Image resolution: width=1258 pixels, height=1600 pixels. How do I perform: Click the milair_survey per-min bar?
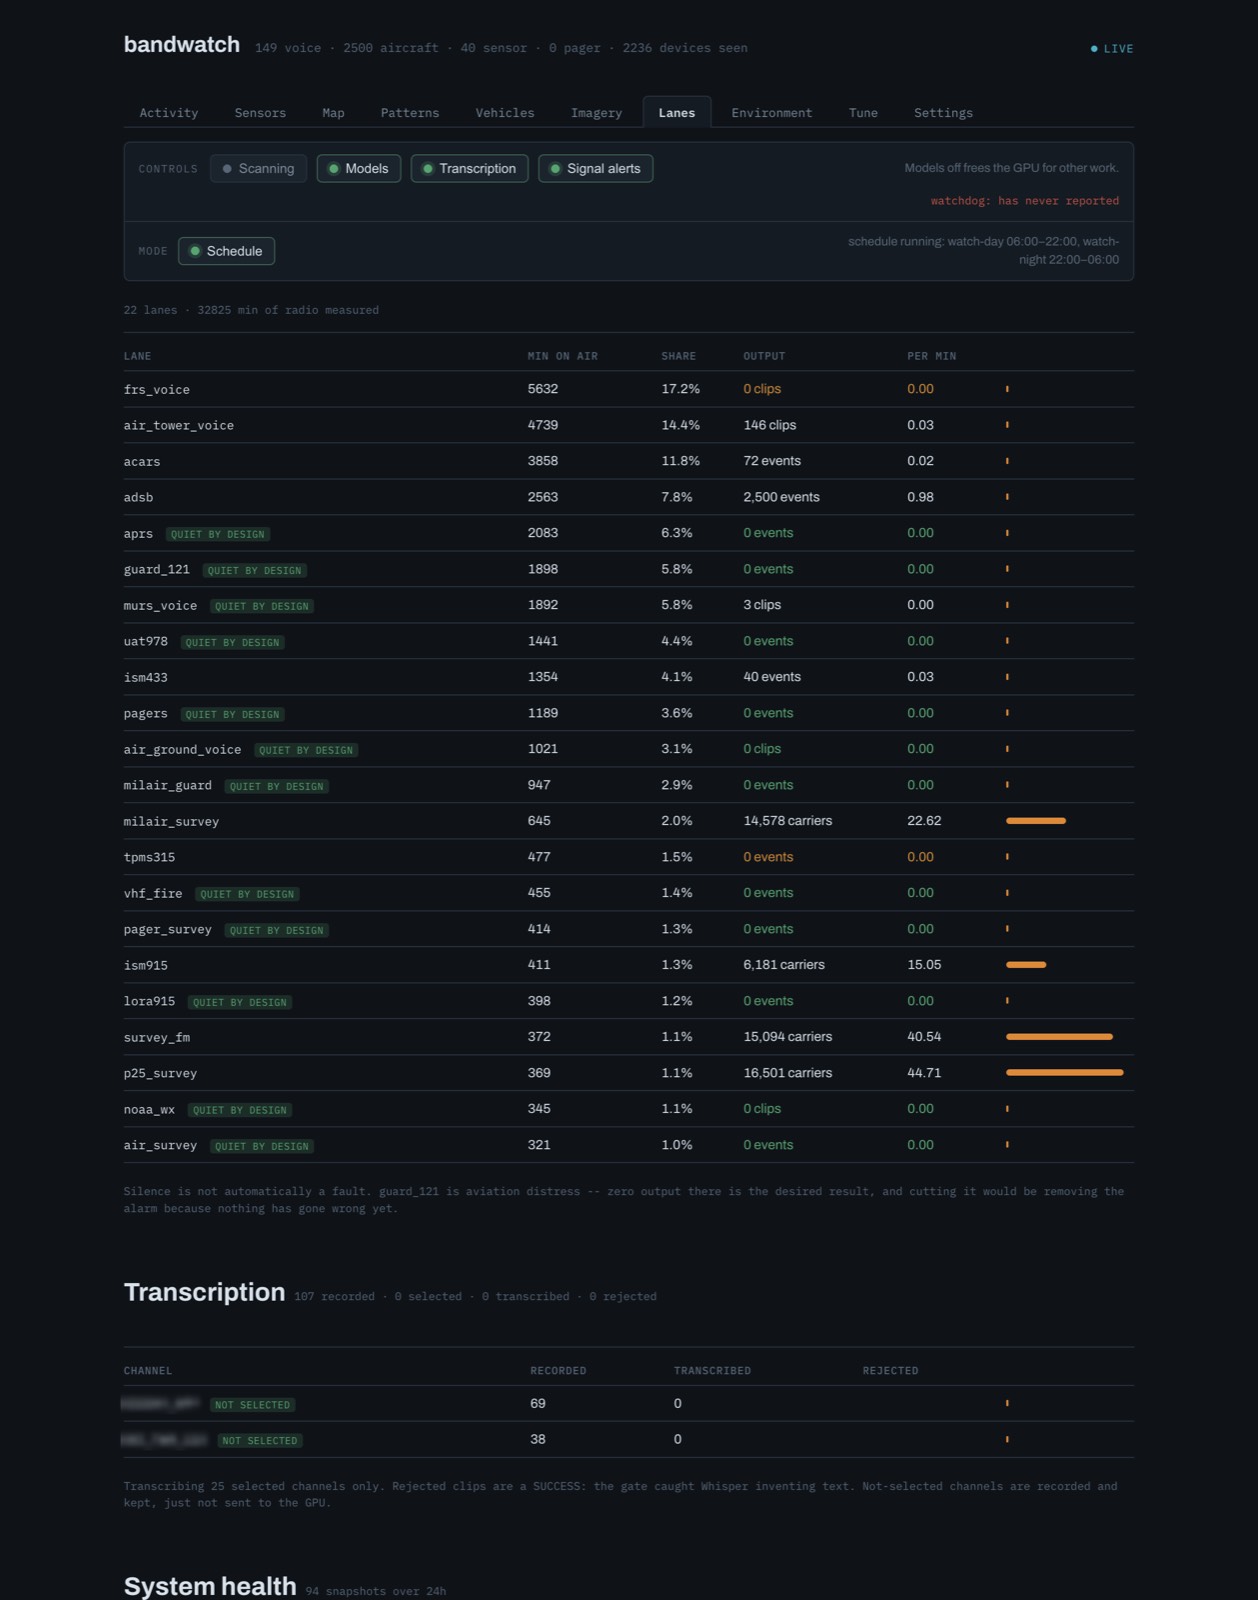[1036, 821]
